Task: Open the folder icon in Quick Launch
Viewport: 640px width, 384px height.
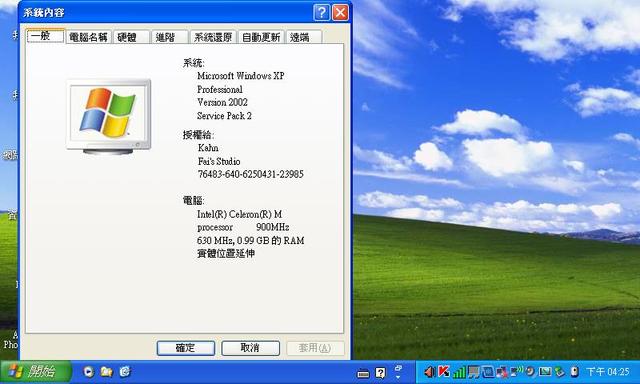Action: point(107,371)
